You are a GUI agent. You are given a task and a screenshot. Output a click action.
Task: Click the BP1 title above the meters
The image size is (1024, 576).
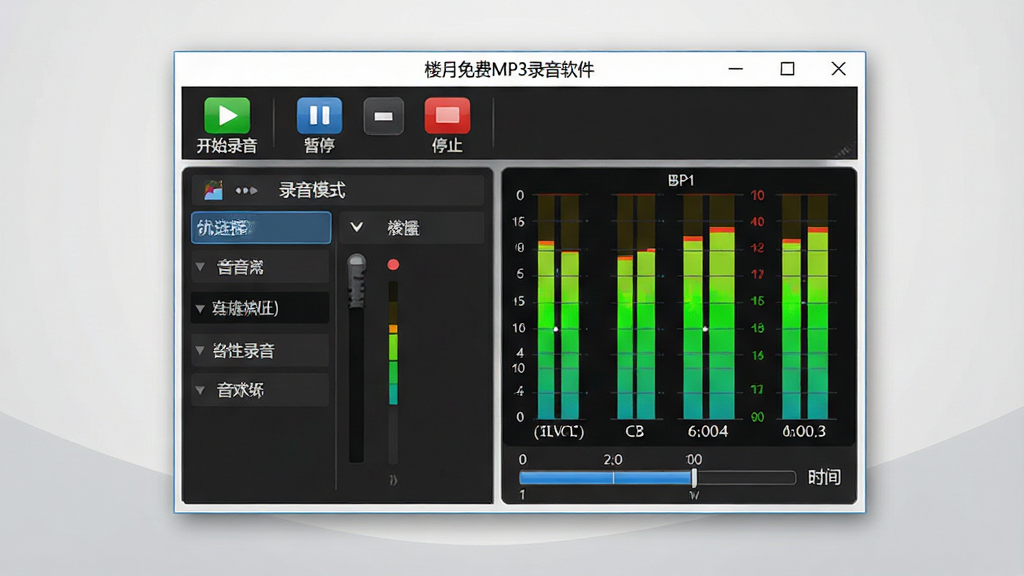(x=680, y=180)
